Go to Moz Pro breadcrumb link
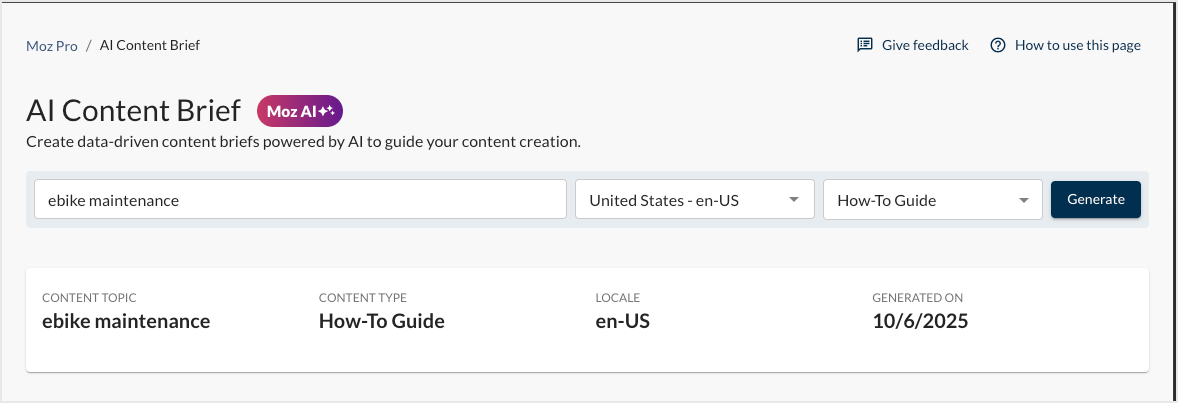Image resolution: width=1178 pixels, height=403 pixels. [52, 45]
